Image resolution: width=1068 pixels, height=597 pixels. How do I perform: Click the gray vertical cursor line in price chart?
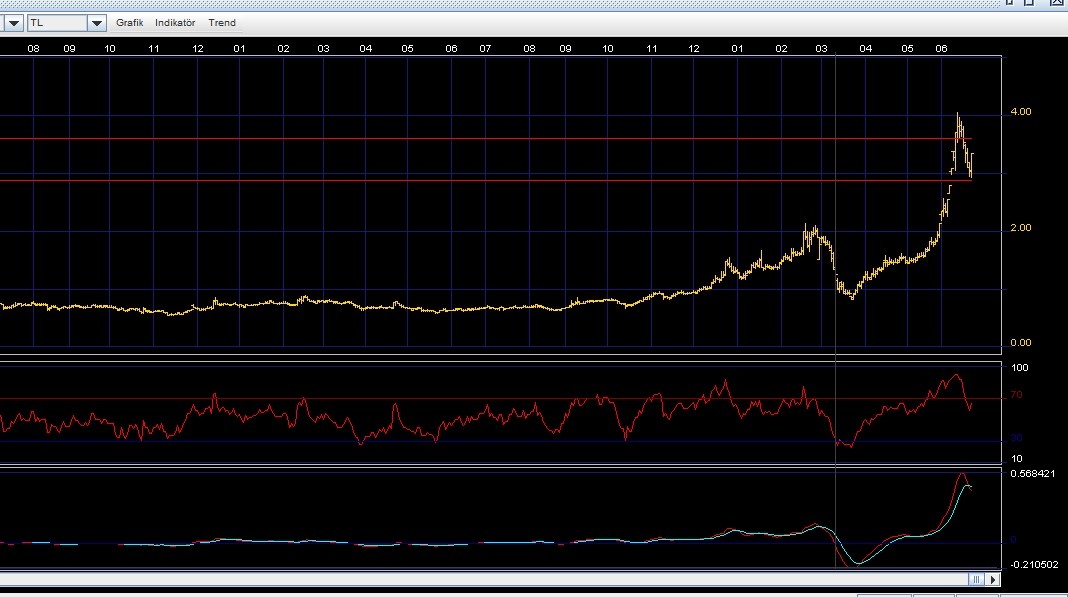click(836, 204)
